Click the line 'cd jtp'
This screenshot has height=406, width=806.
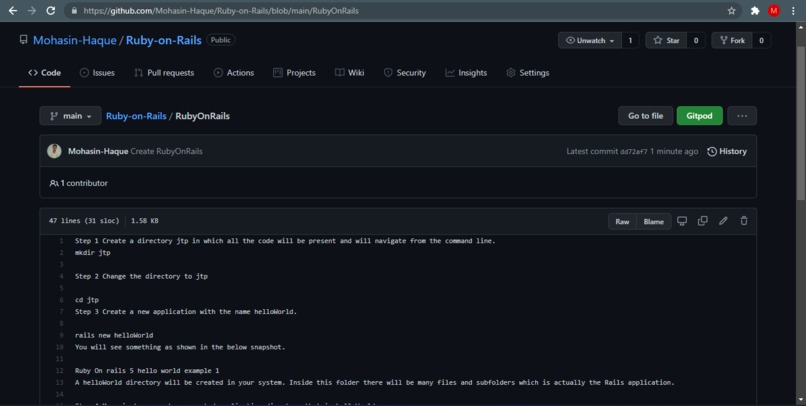point(87,300)
